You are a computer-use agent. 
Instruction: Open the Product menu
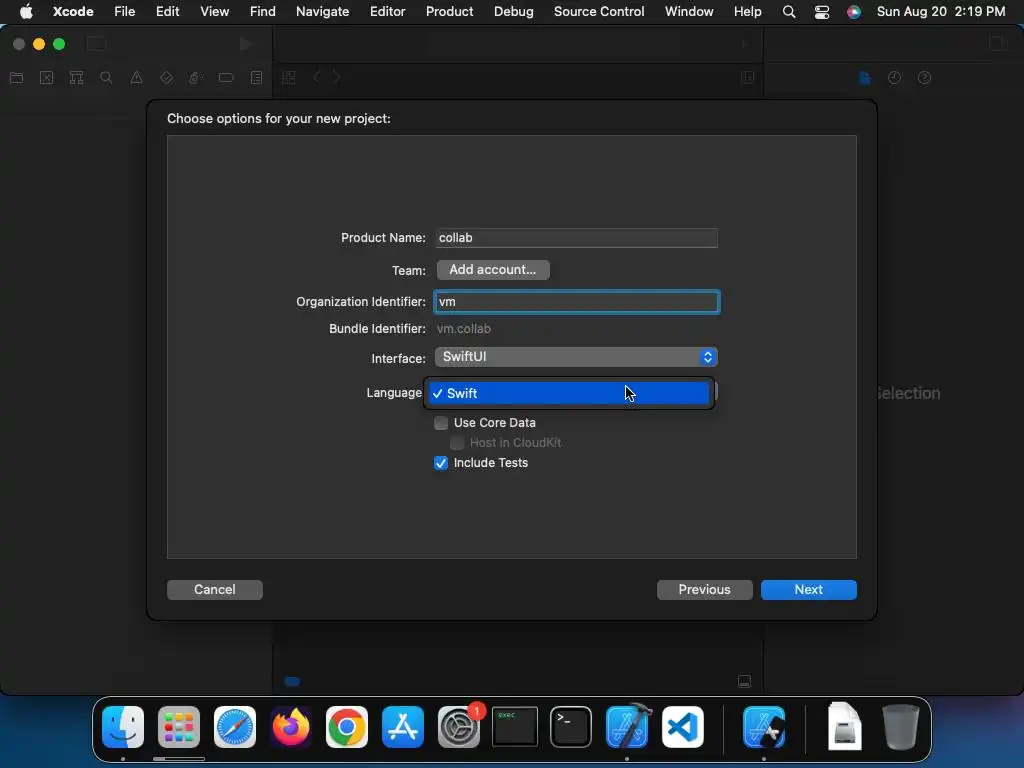coord(449,12)
